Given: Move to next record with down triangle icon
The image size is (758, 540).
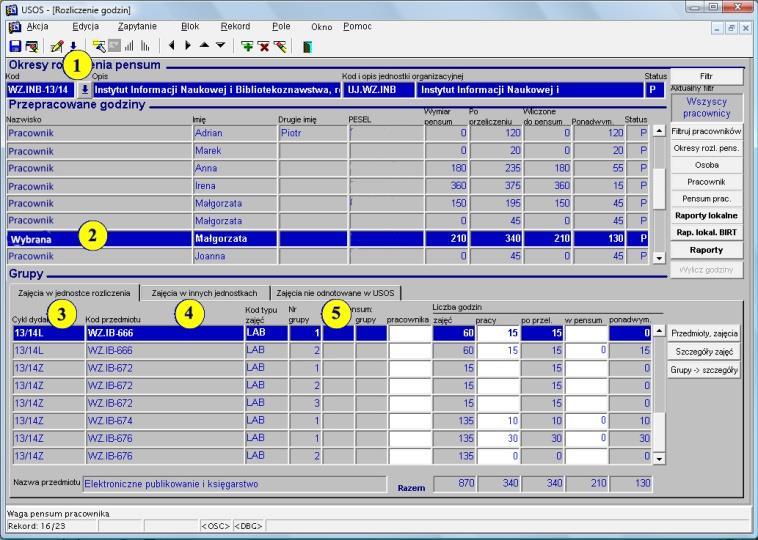Looking at the screenshot, I should click(220, 45).
